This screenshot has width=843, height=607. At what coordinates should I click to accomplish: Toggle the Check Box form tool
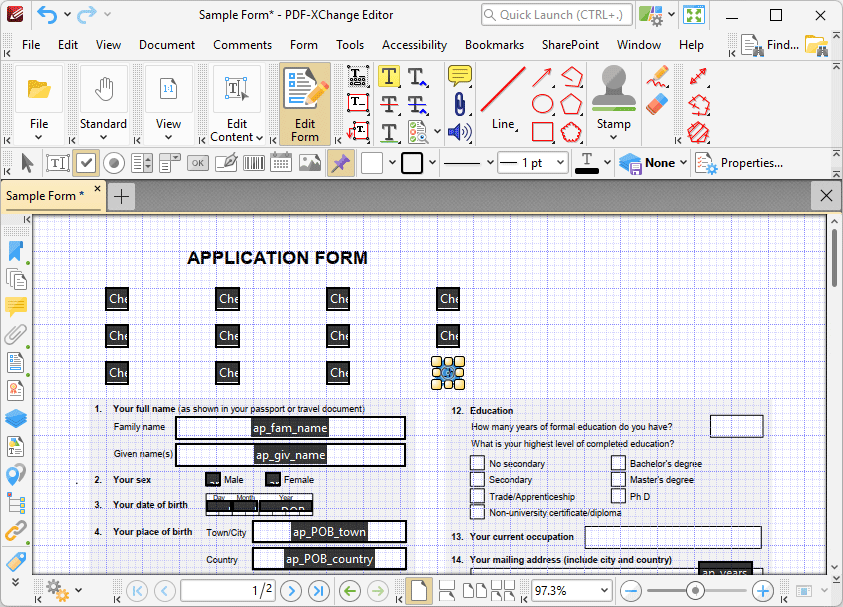point(85,163)
